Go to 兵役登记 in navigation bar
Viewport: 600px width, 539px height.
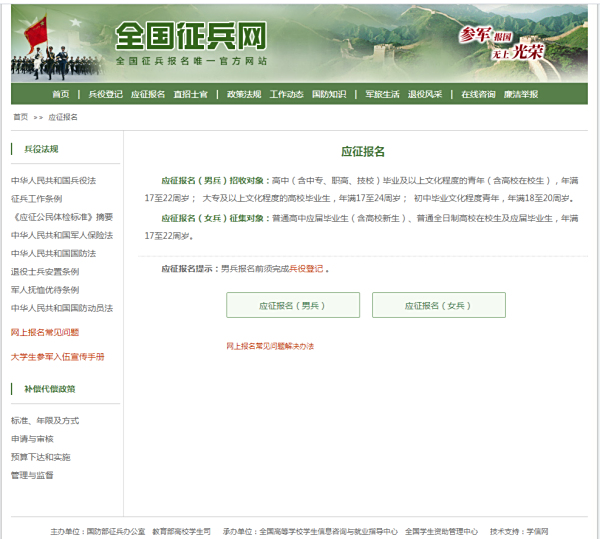click(x=105, y=94)
